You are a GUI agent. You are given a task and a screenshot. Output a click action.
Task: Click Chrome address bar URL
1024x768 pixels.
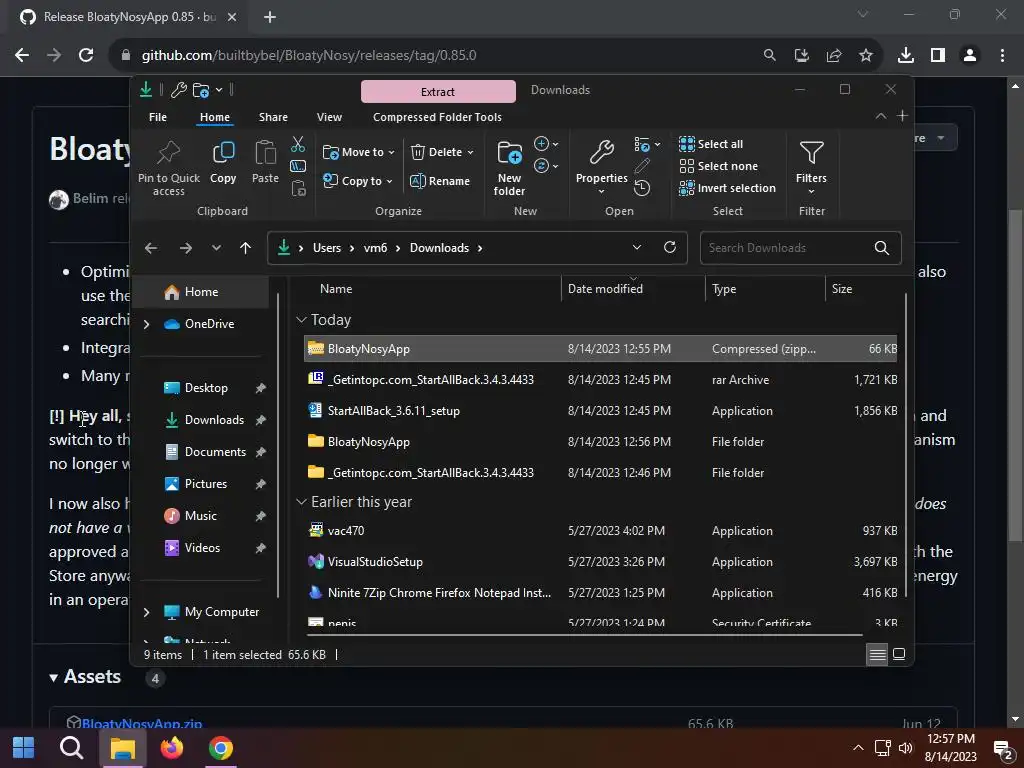pyautogui.click(x=309, y=55)
